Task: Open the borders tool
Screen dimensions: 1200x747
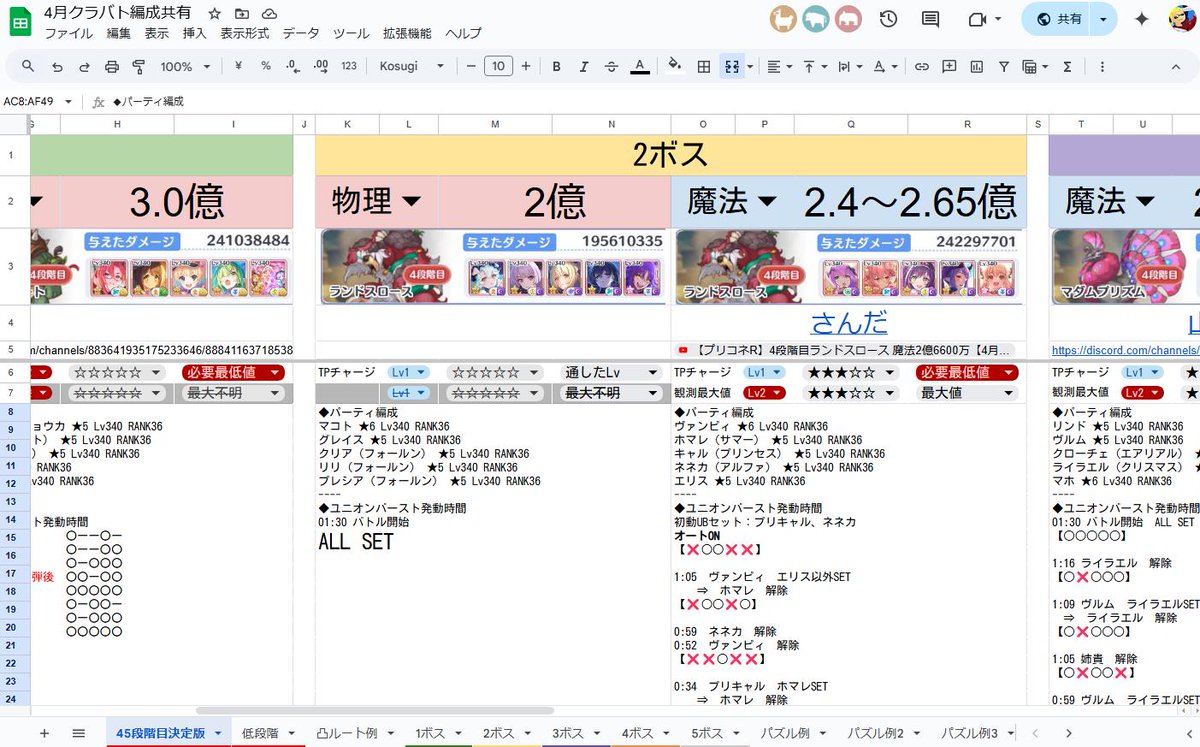Action: [x=704, y=66]
